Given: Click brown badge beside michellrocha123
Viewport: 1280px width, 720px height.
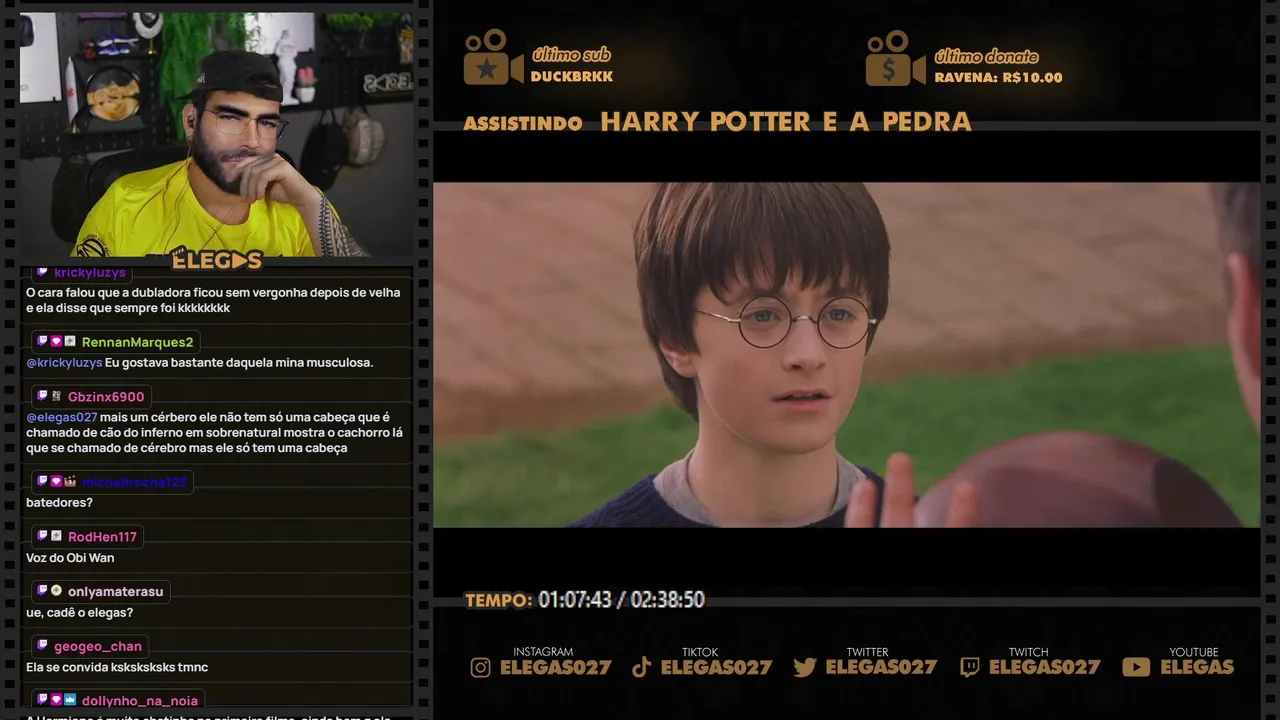Looking at the screenshot, I should click(x=70, y=481).
